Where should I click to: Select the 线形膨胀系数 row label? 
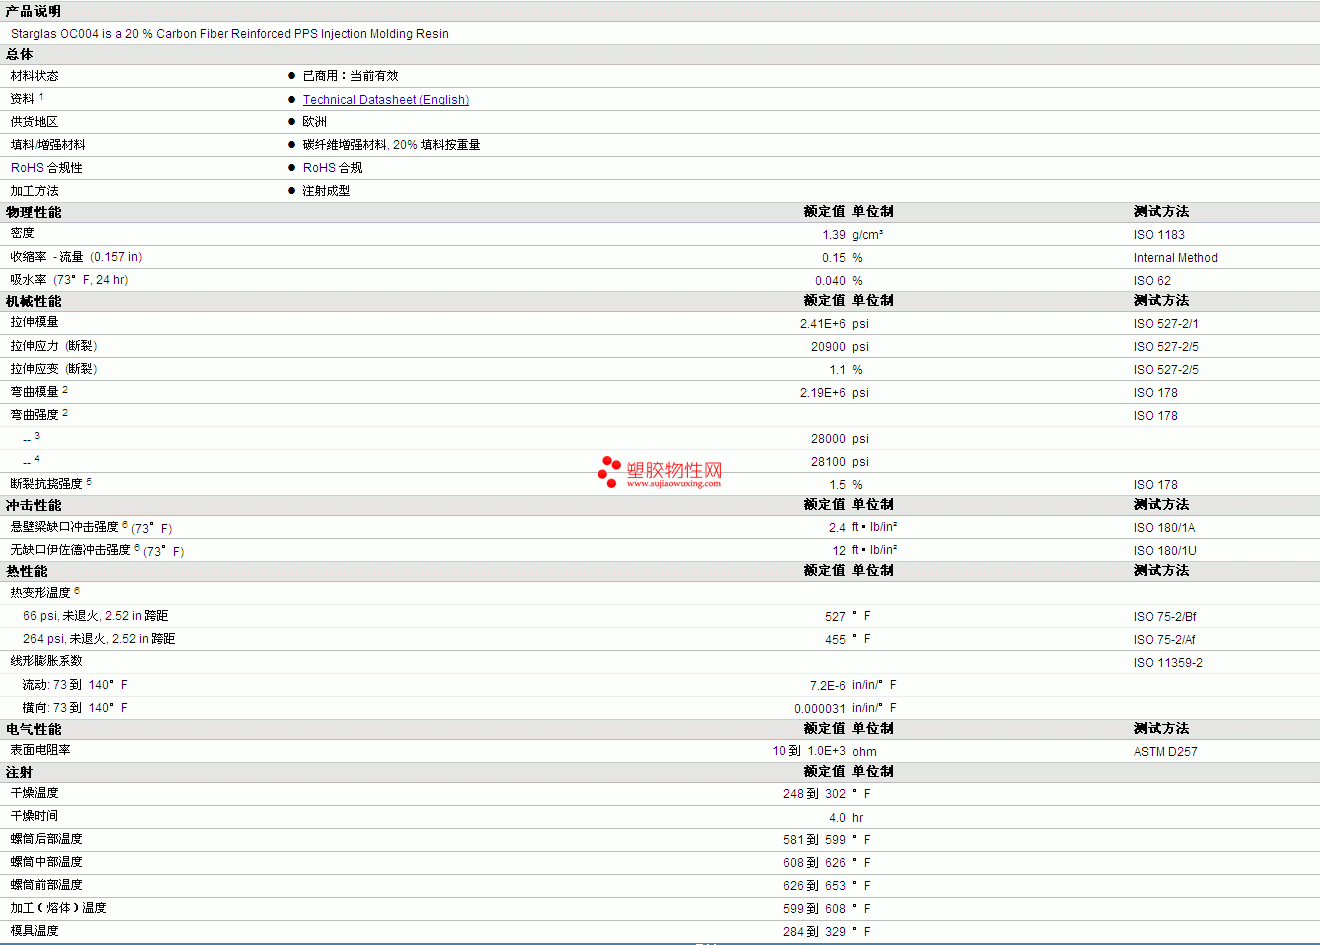(47, 661)
